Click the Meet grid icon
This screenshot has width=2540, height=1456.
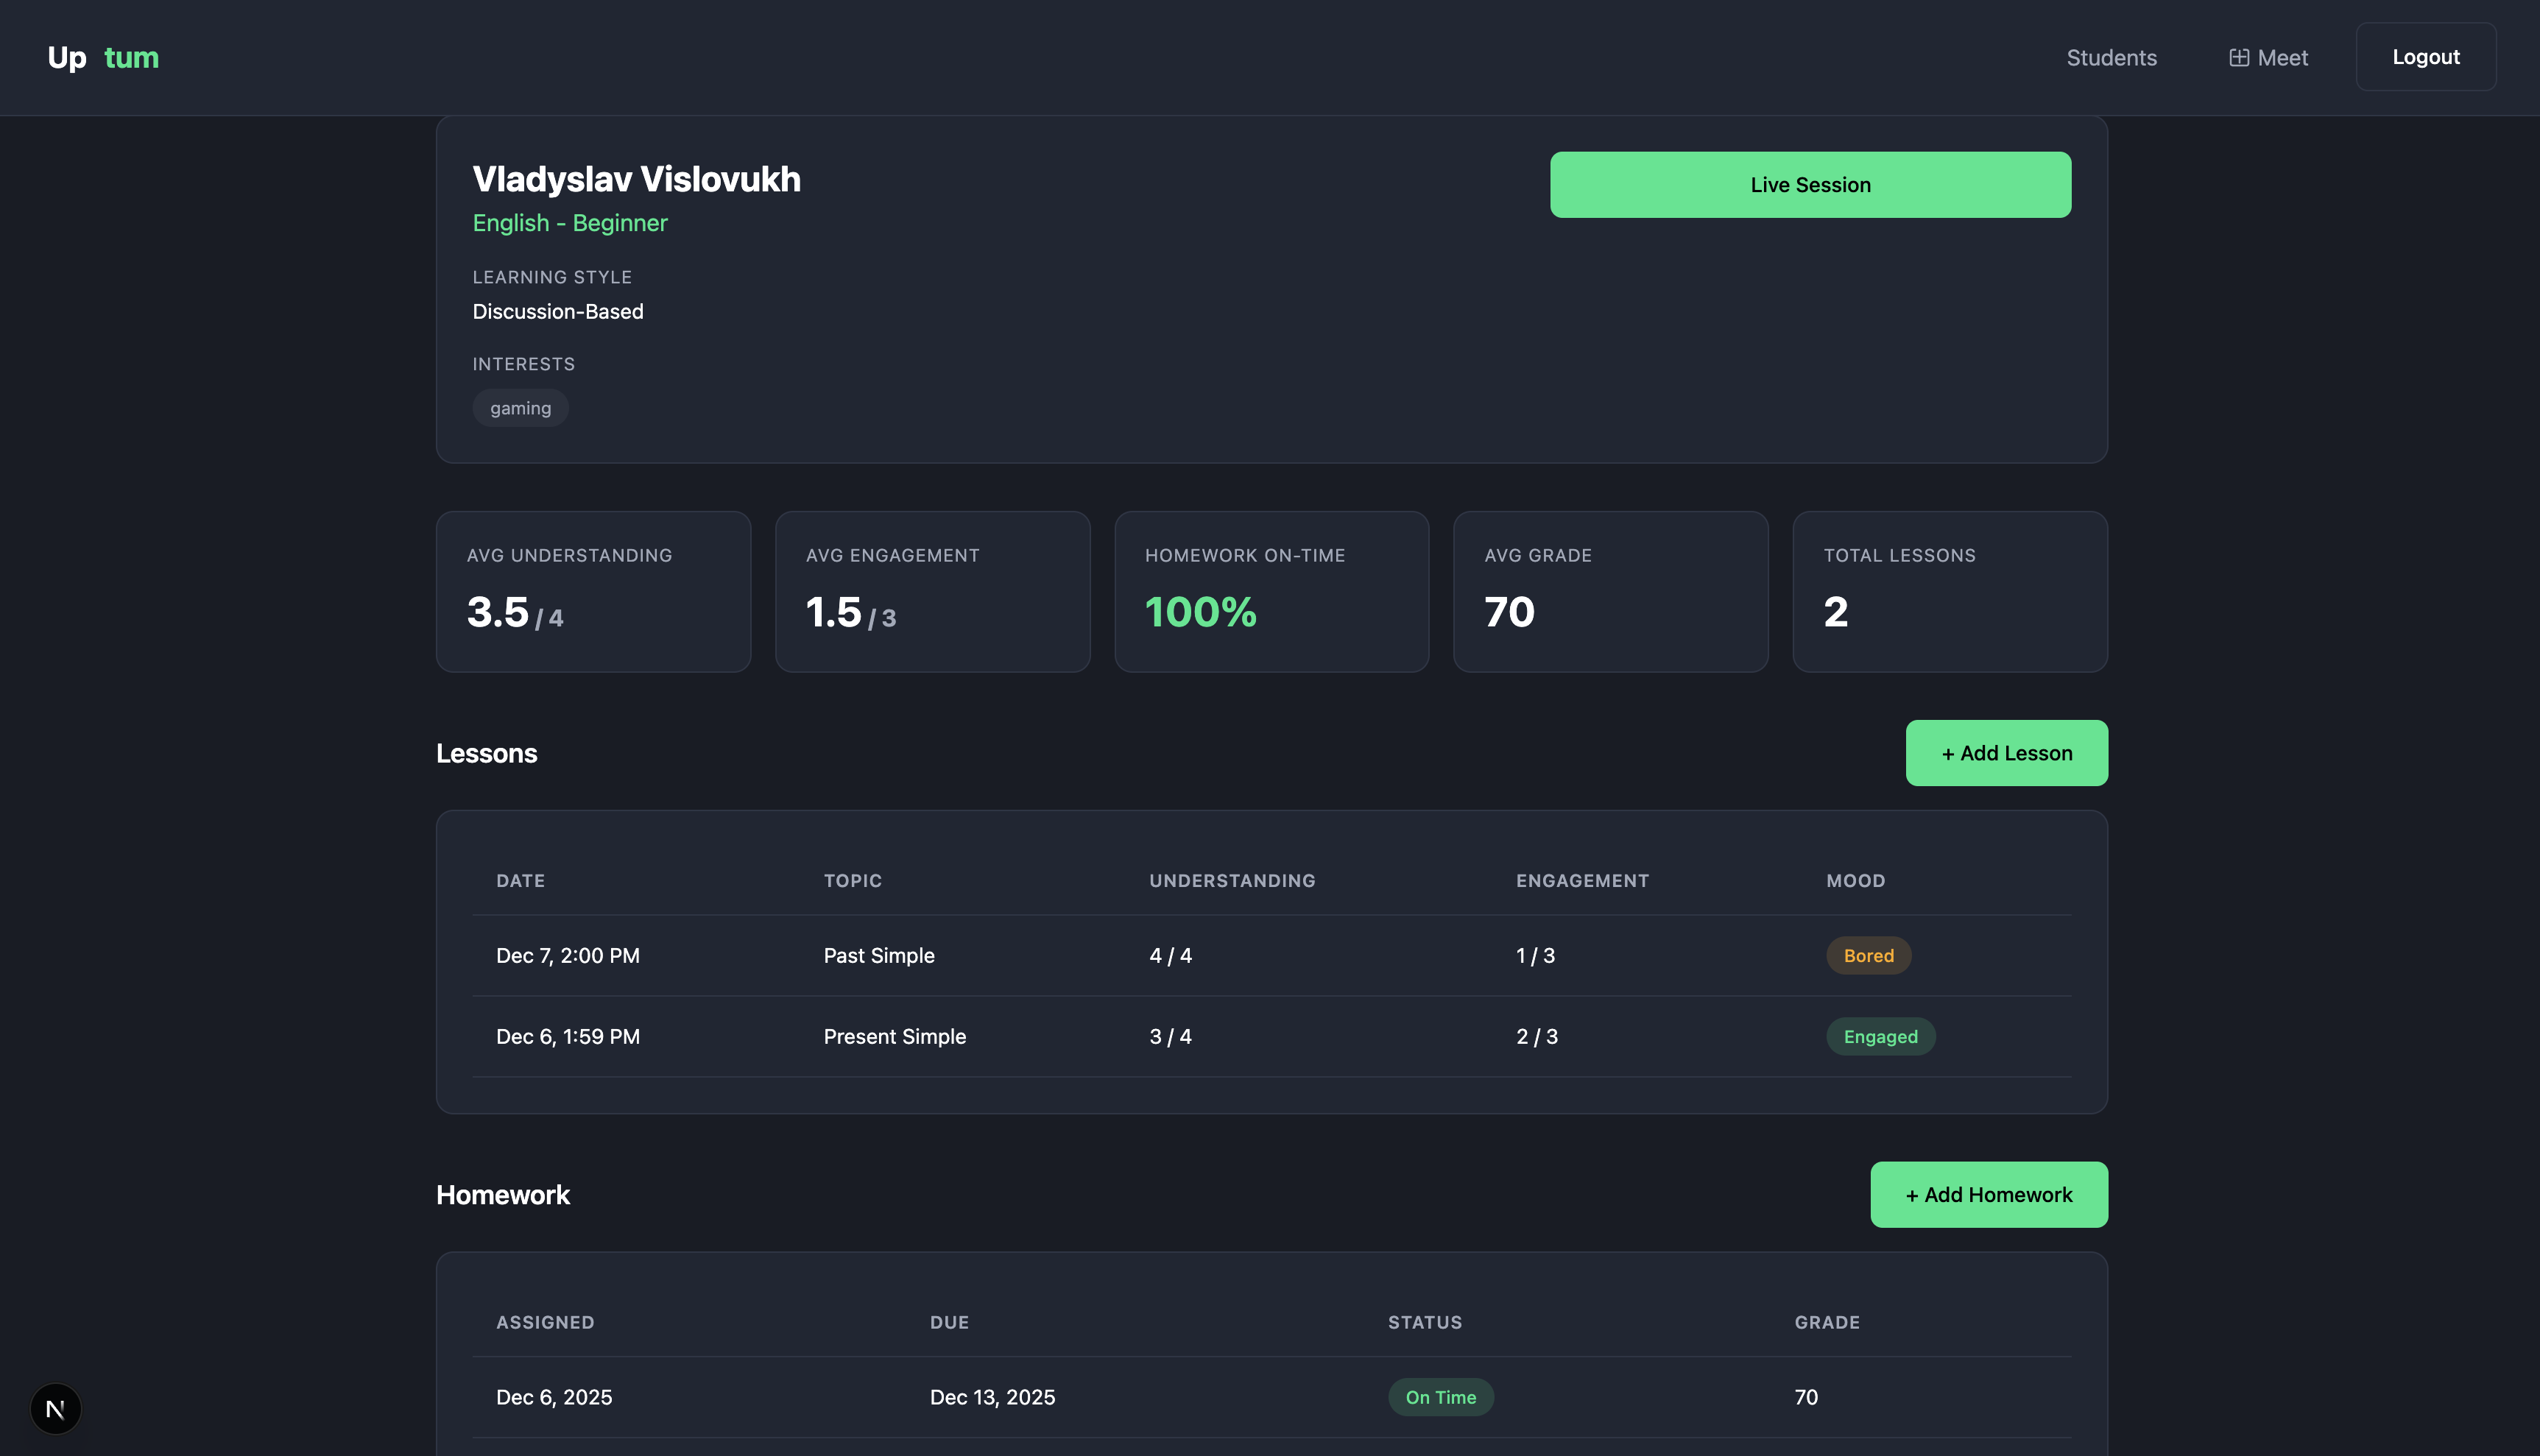click(x=2239, y=58)
